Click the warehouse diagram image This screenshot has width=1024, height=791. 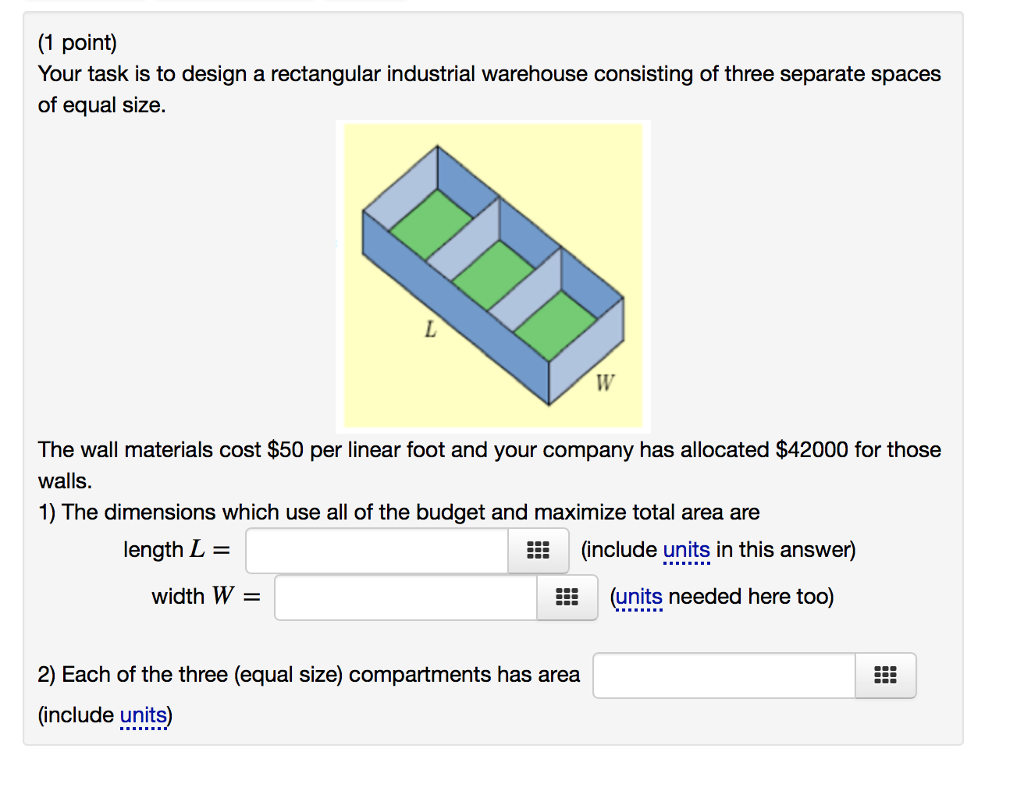(494, 275)
